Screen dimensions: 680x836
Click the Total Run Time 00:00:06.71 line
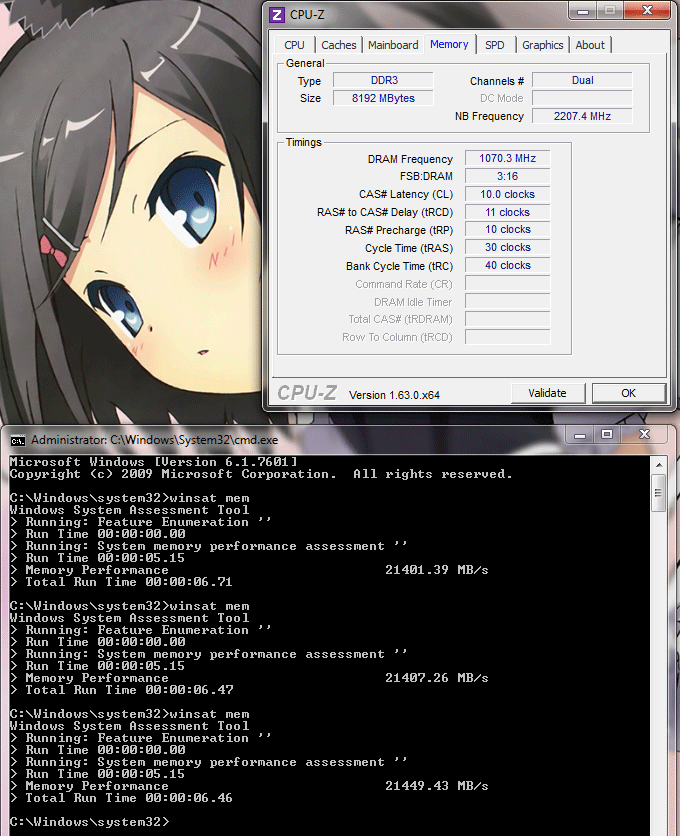tap(121, 582)
